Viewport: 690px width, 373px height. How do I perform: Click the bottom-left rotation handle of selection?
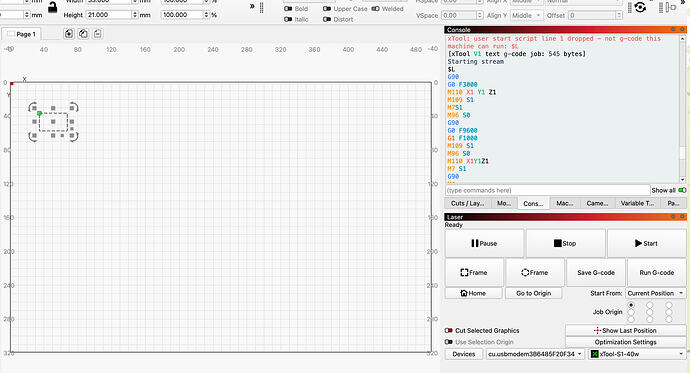pos(33,136)
